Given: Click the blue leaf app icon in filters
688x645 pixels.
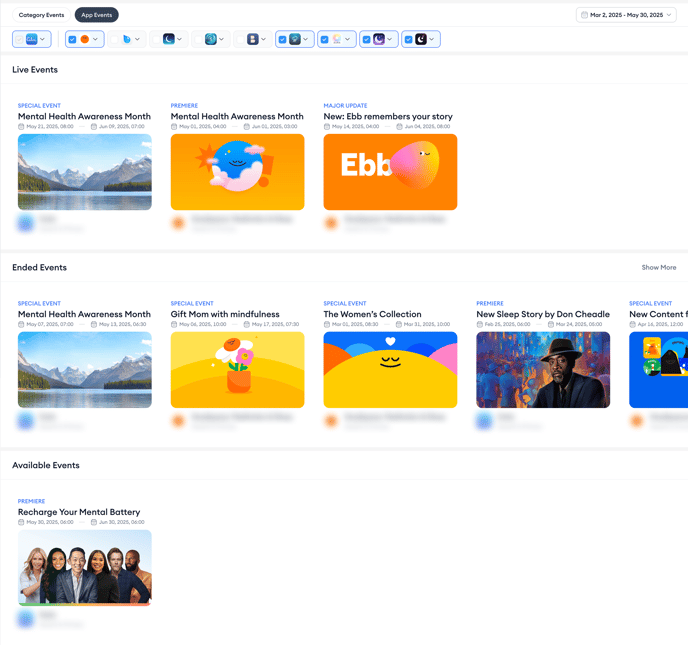Looking at the screenshot, I should click(126, 39).
